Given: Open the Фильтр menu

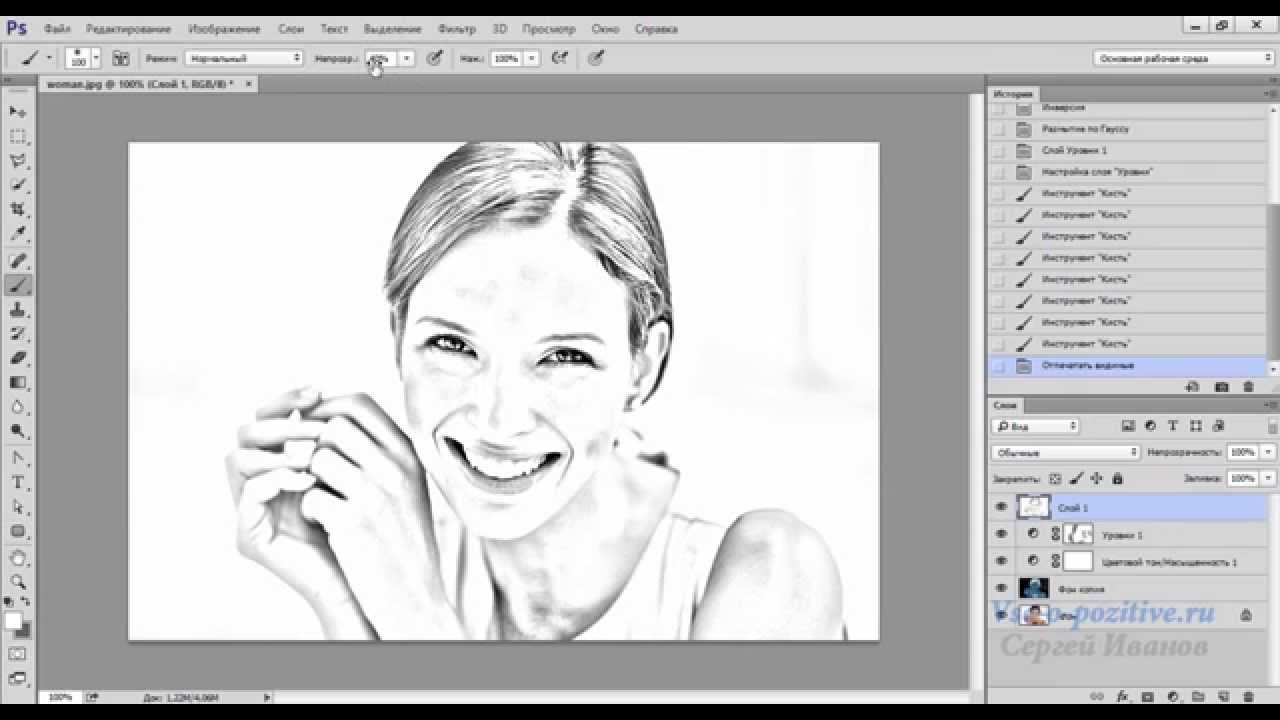Looking at the screenshot, I should 457,29.
